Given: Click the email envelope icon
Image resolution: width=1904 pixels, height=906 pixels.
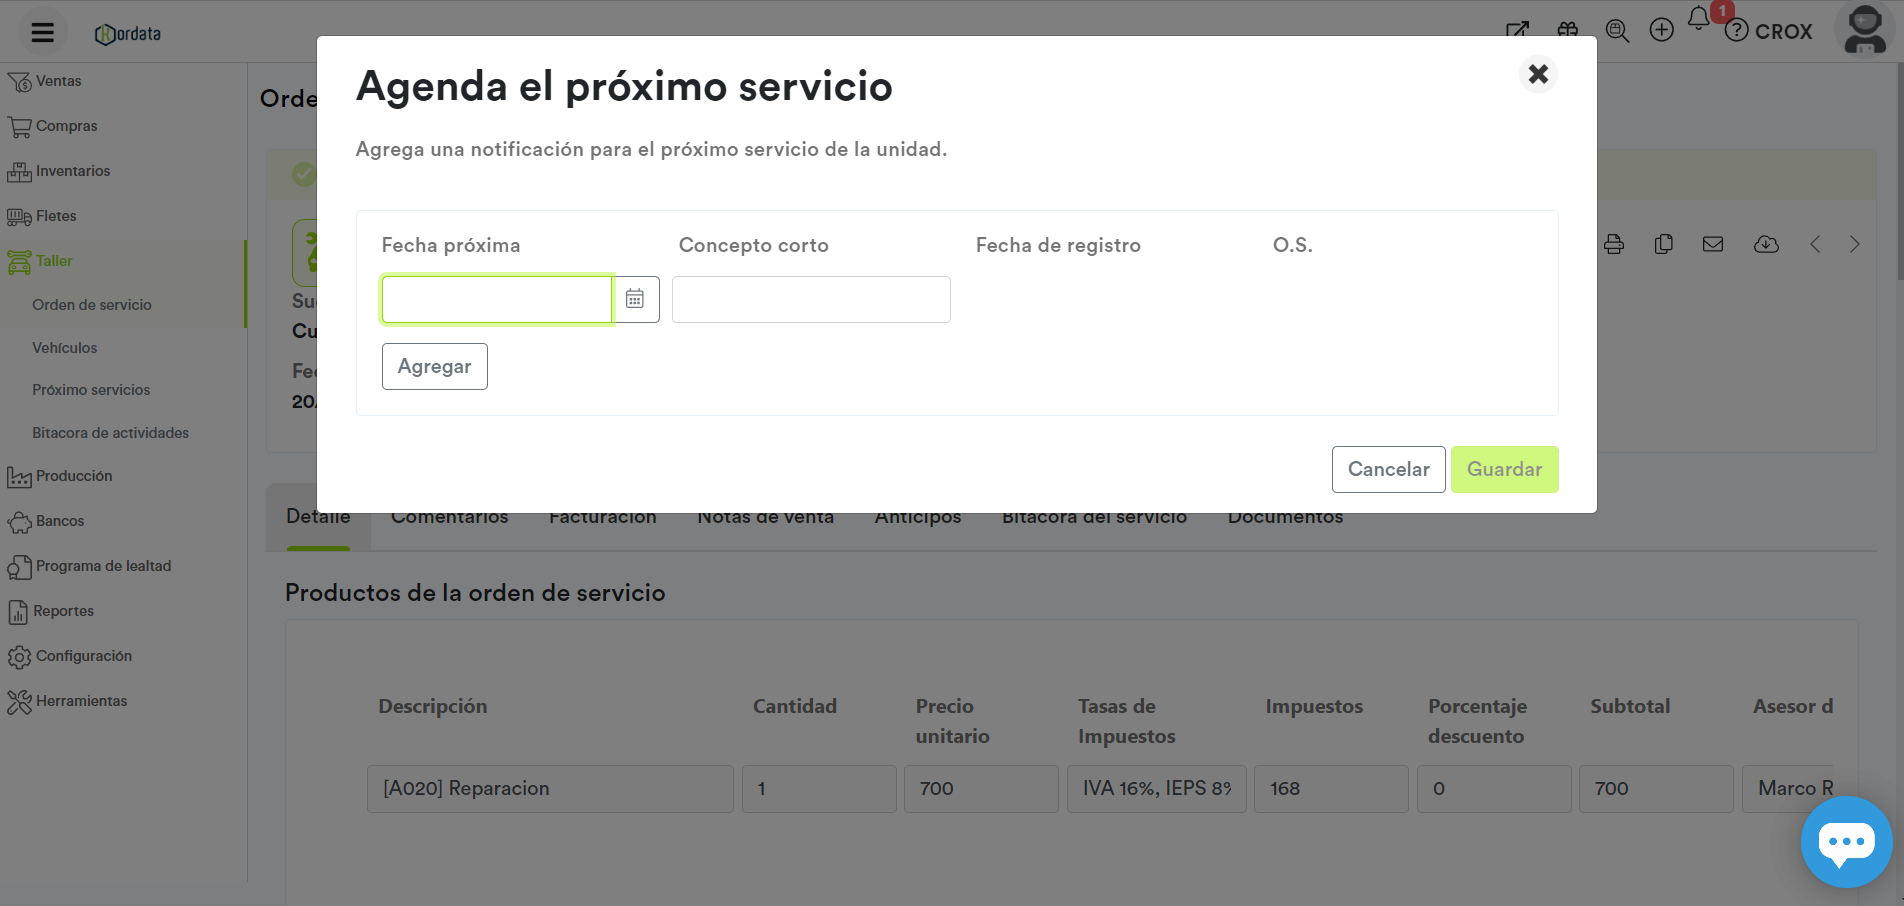Looking at the screenshot, I should (1713, 245).
